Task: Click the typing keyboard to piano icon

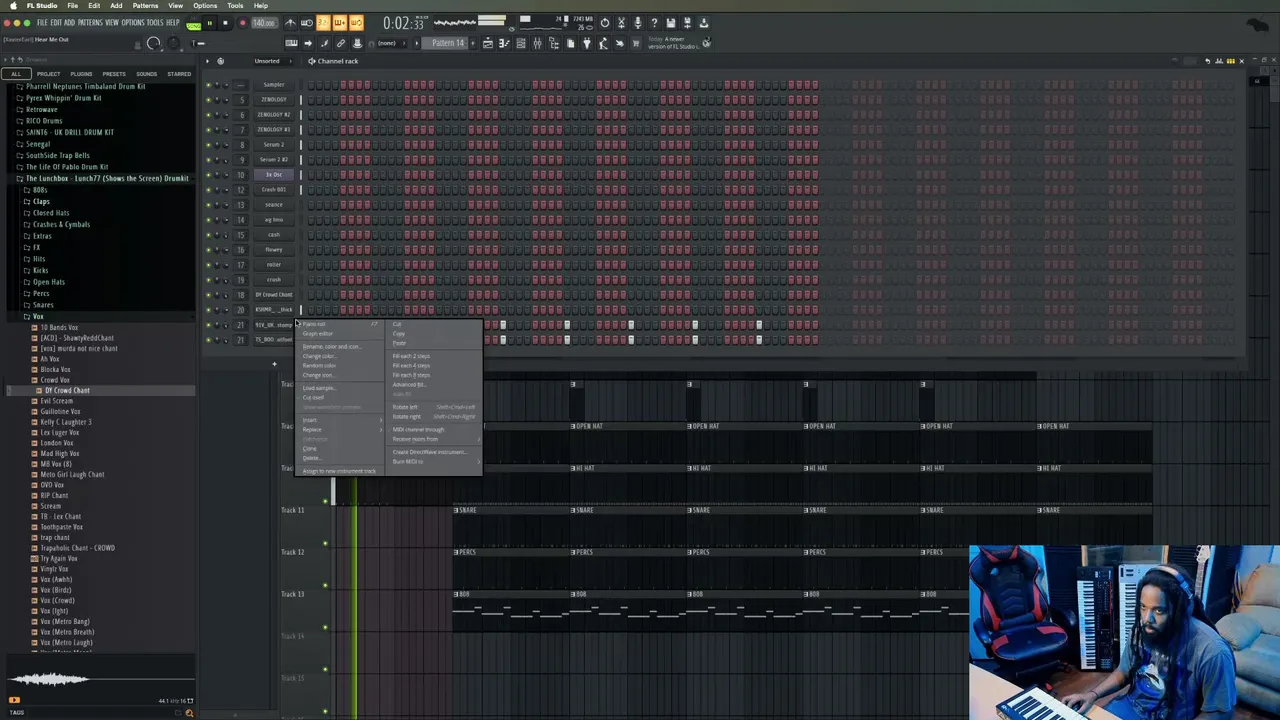Action: [291, 43]
